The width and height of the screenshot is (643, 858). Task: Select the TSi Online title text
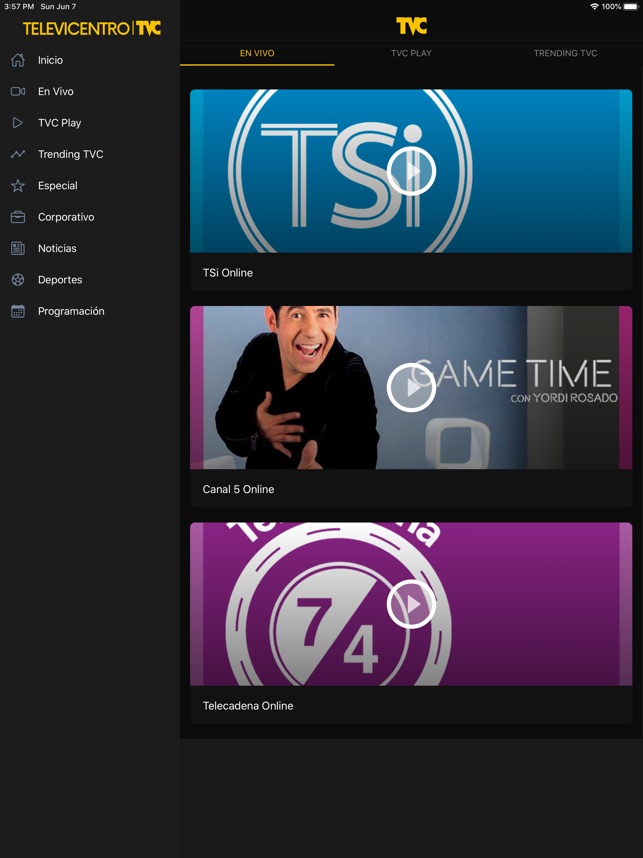(228, 273)
